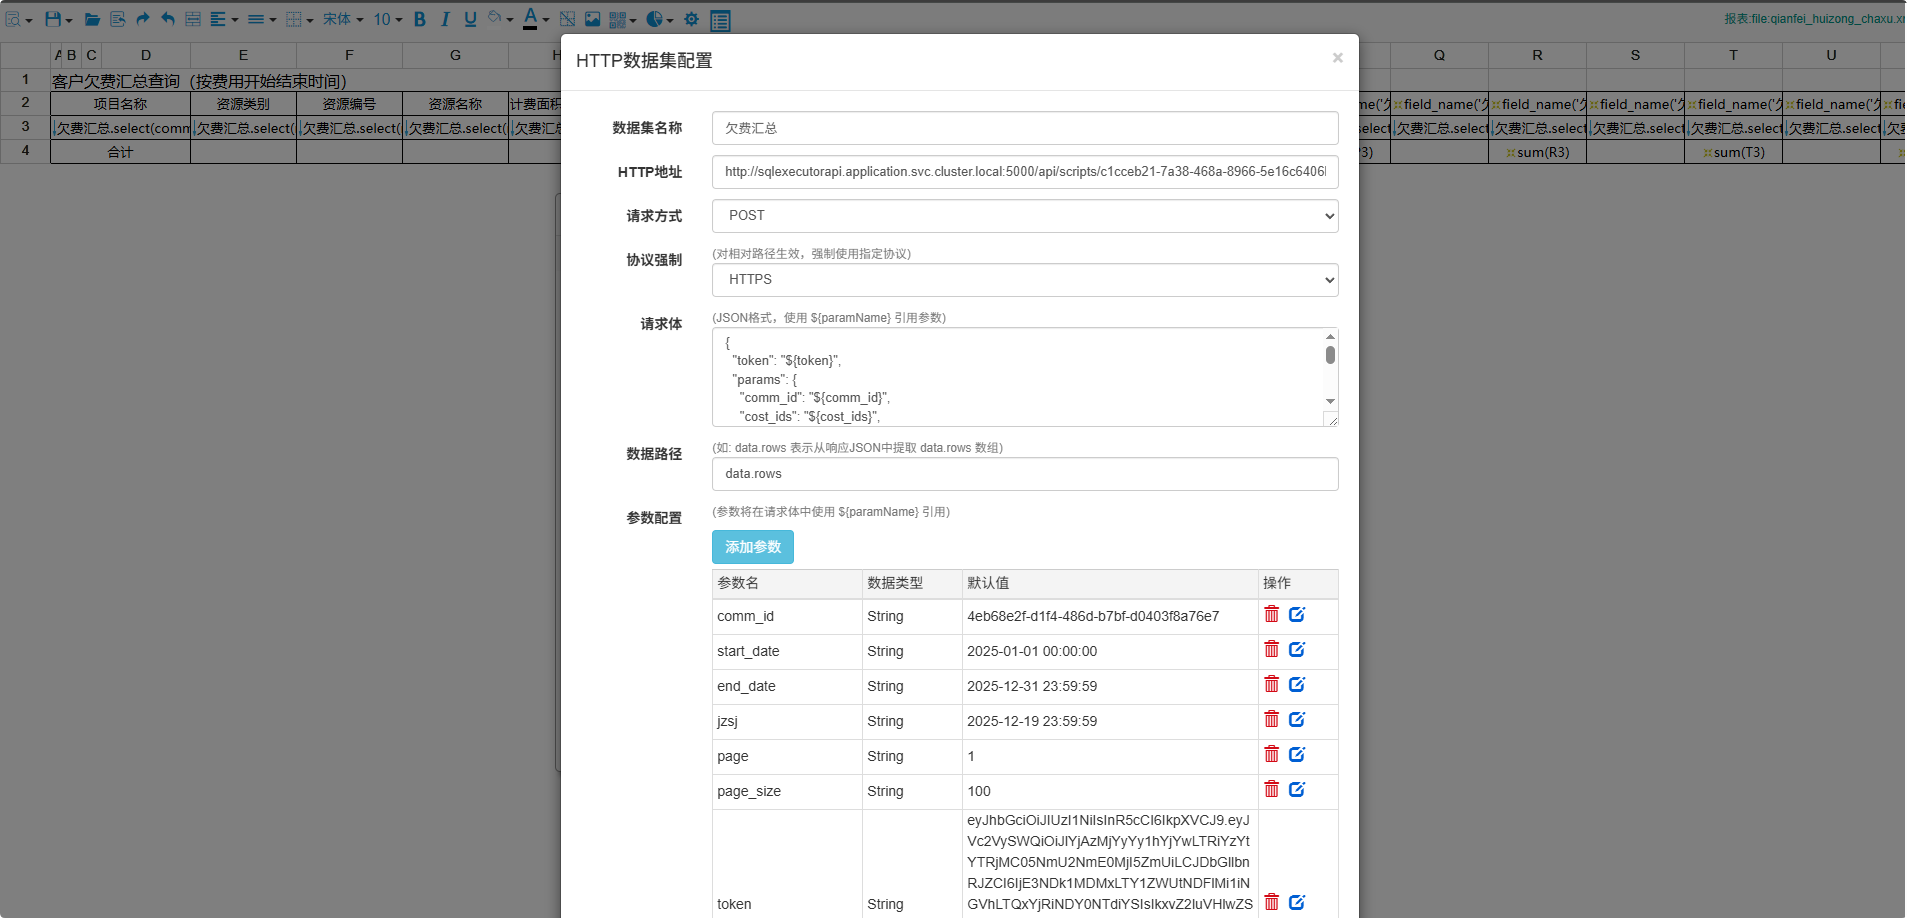1907x918 pixels.
Task: Edit the comm_id parameter
Action: [x=1297, y=614]
